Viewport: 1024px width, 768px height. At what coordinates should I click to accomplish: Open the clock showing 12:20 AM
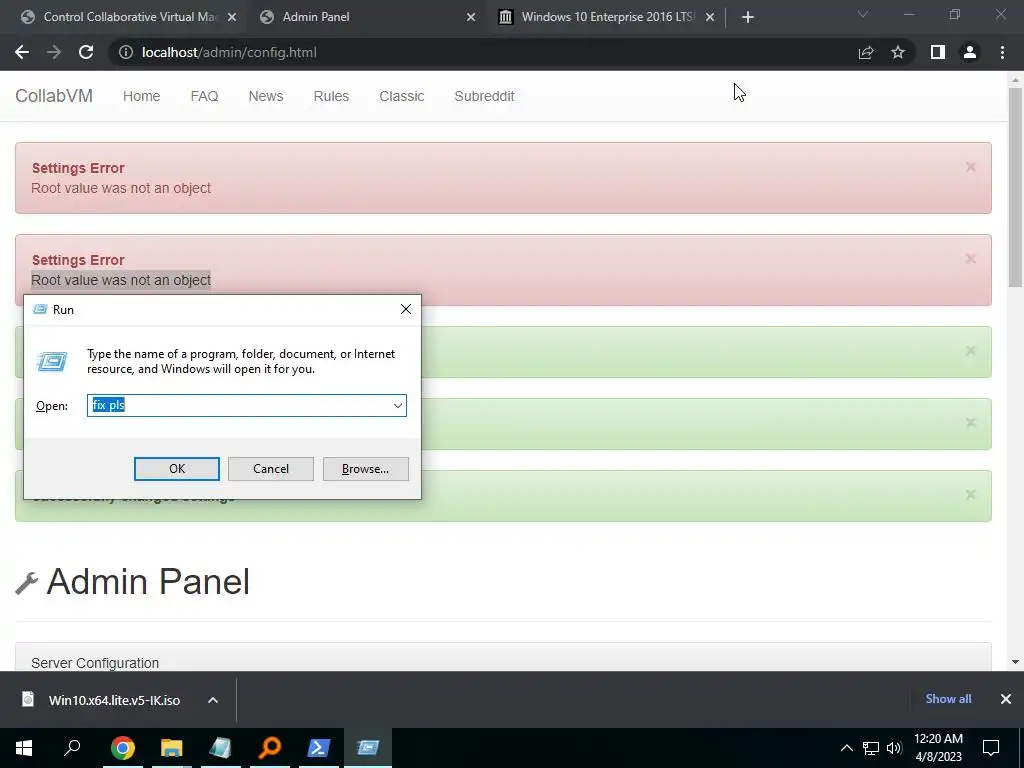tap(938, 748)
